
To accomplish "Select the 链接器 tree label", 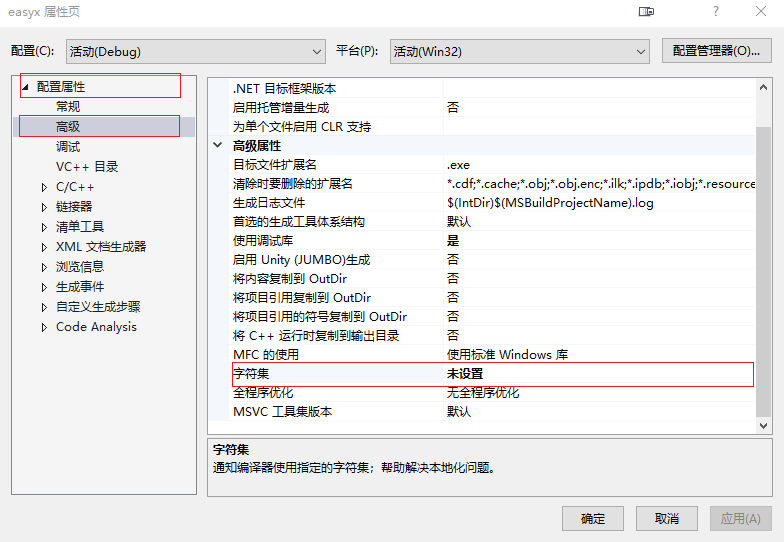I will tap(74, 206).
